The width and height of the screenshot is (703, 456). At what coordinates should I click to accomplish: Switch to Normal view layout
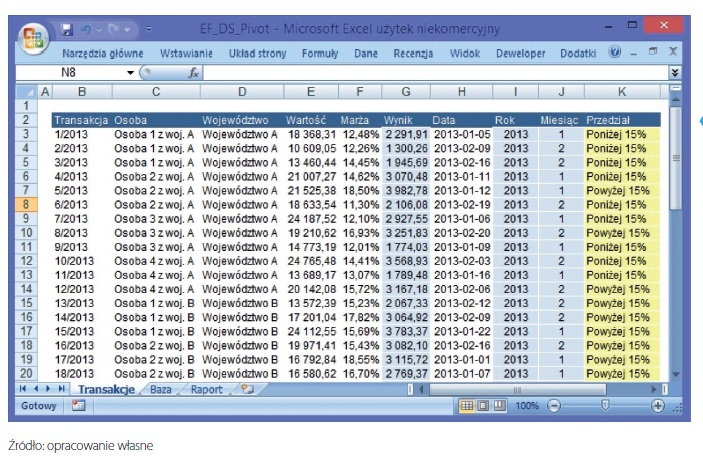point(465,406)
